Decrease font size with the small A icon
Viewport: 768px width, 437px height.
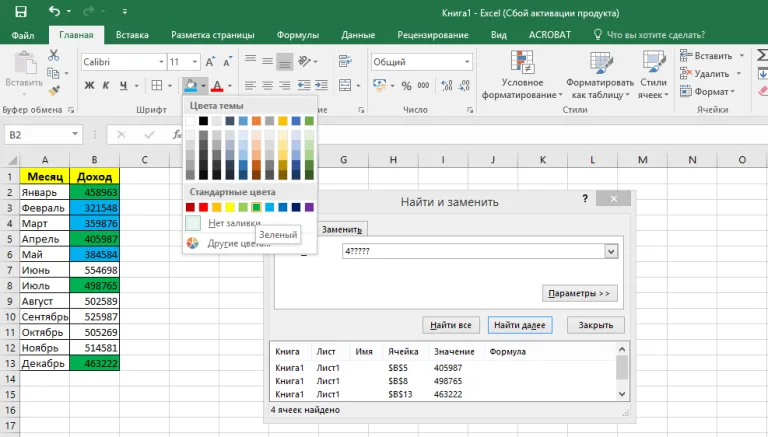click(227, 62)
